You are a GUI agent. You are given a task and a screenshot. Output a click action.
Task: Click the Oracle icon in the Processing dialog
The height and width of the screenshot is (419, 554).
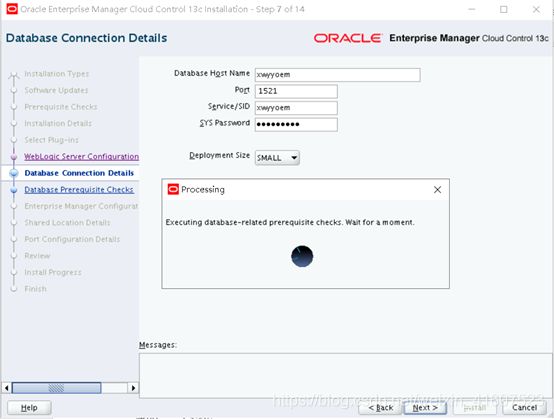tap(173, 189)
